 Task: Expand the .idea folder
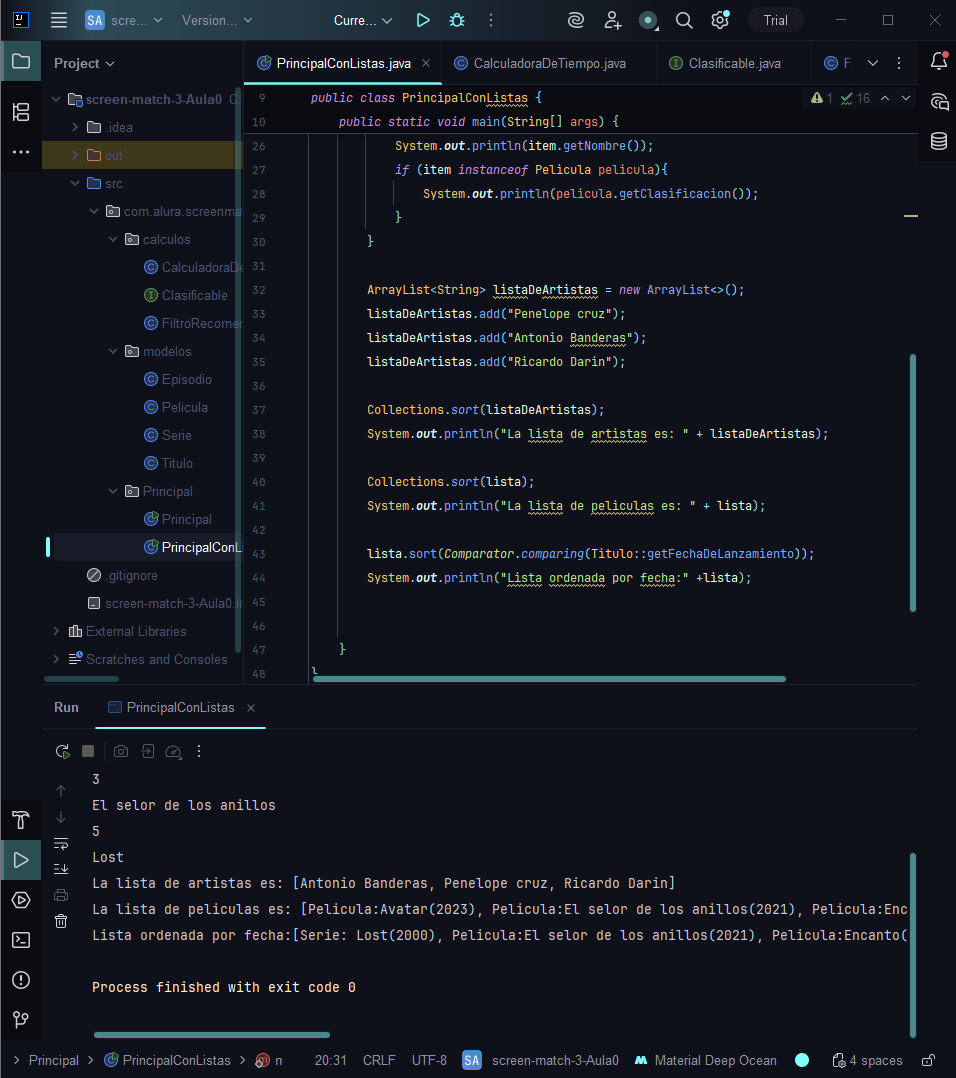coord(75,127)
